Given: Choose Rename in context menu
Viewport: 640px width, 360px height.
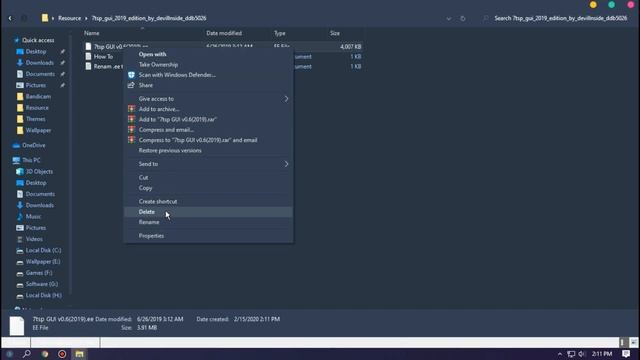Looking at the screenshot, I should click(x=149, y=222).
